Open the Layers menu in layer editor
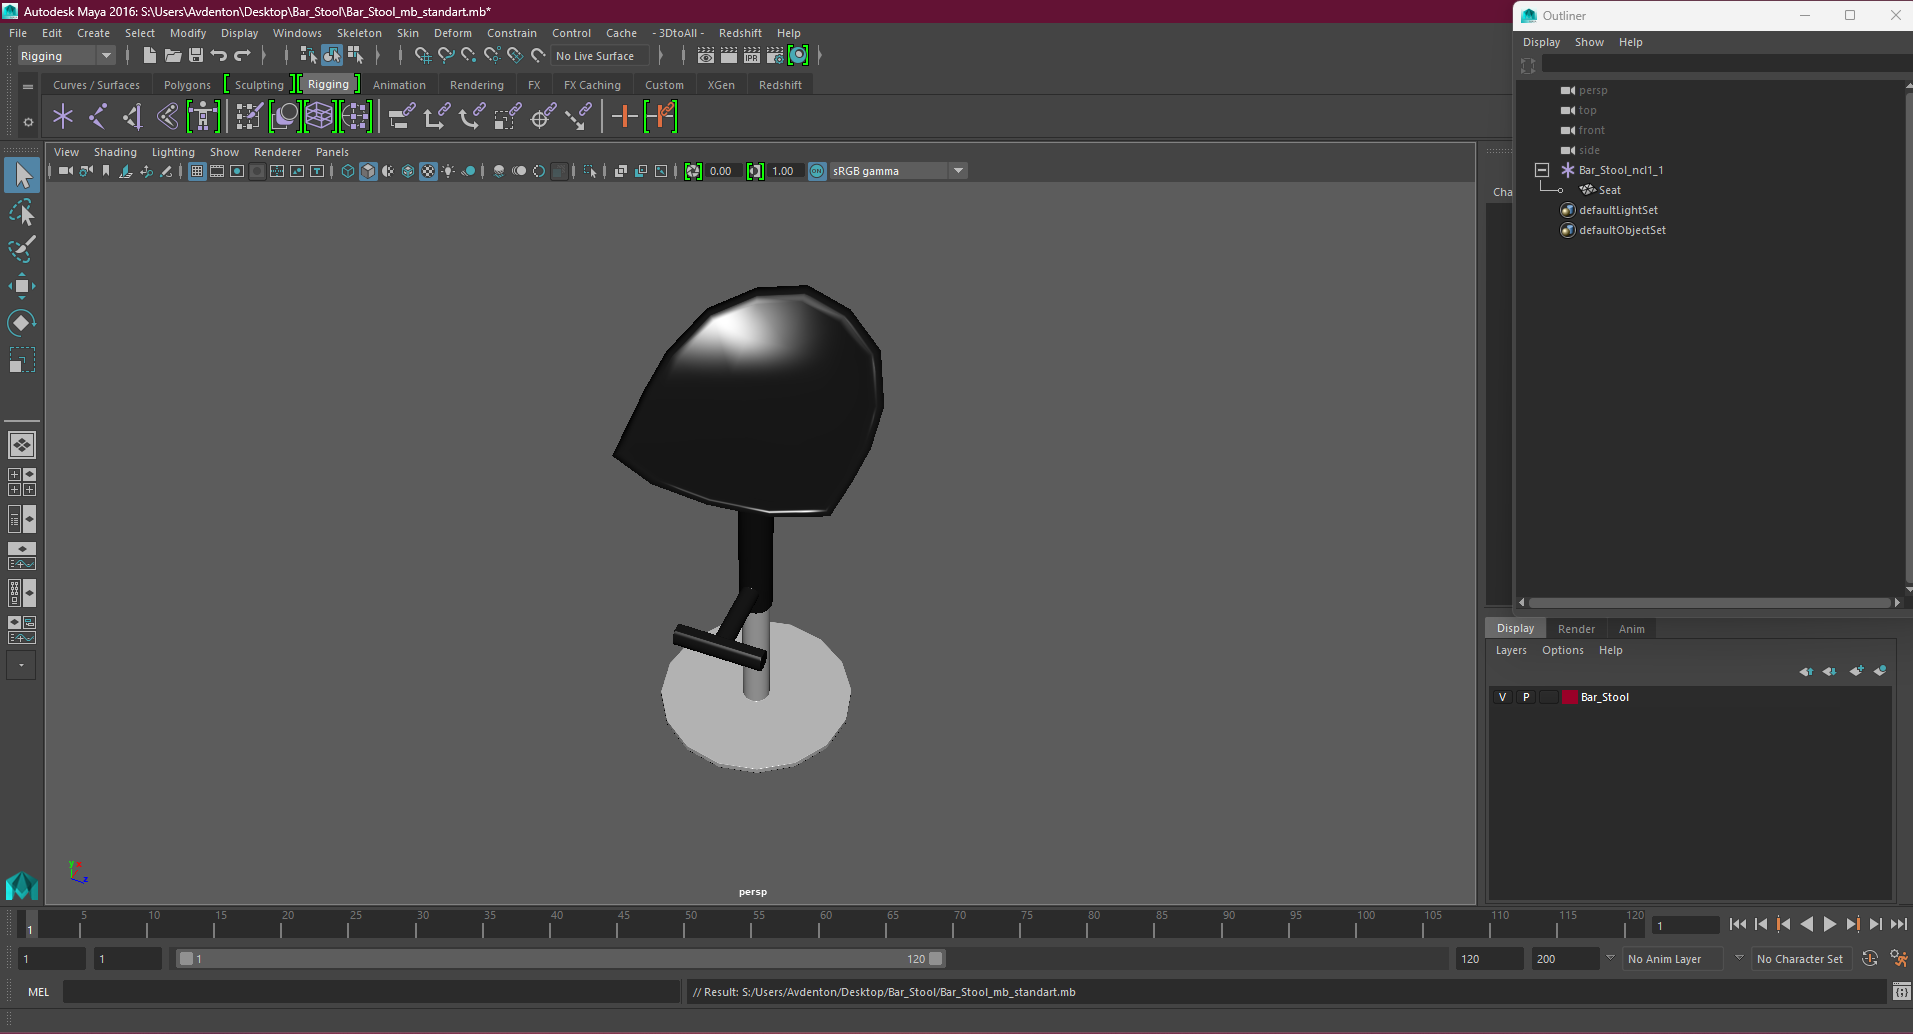1913x1034 pixels. (x=1511, y=650)
